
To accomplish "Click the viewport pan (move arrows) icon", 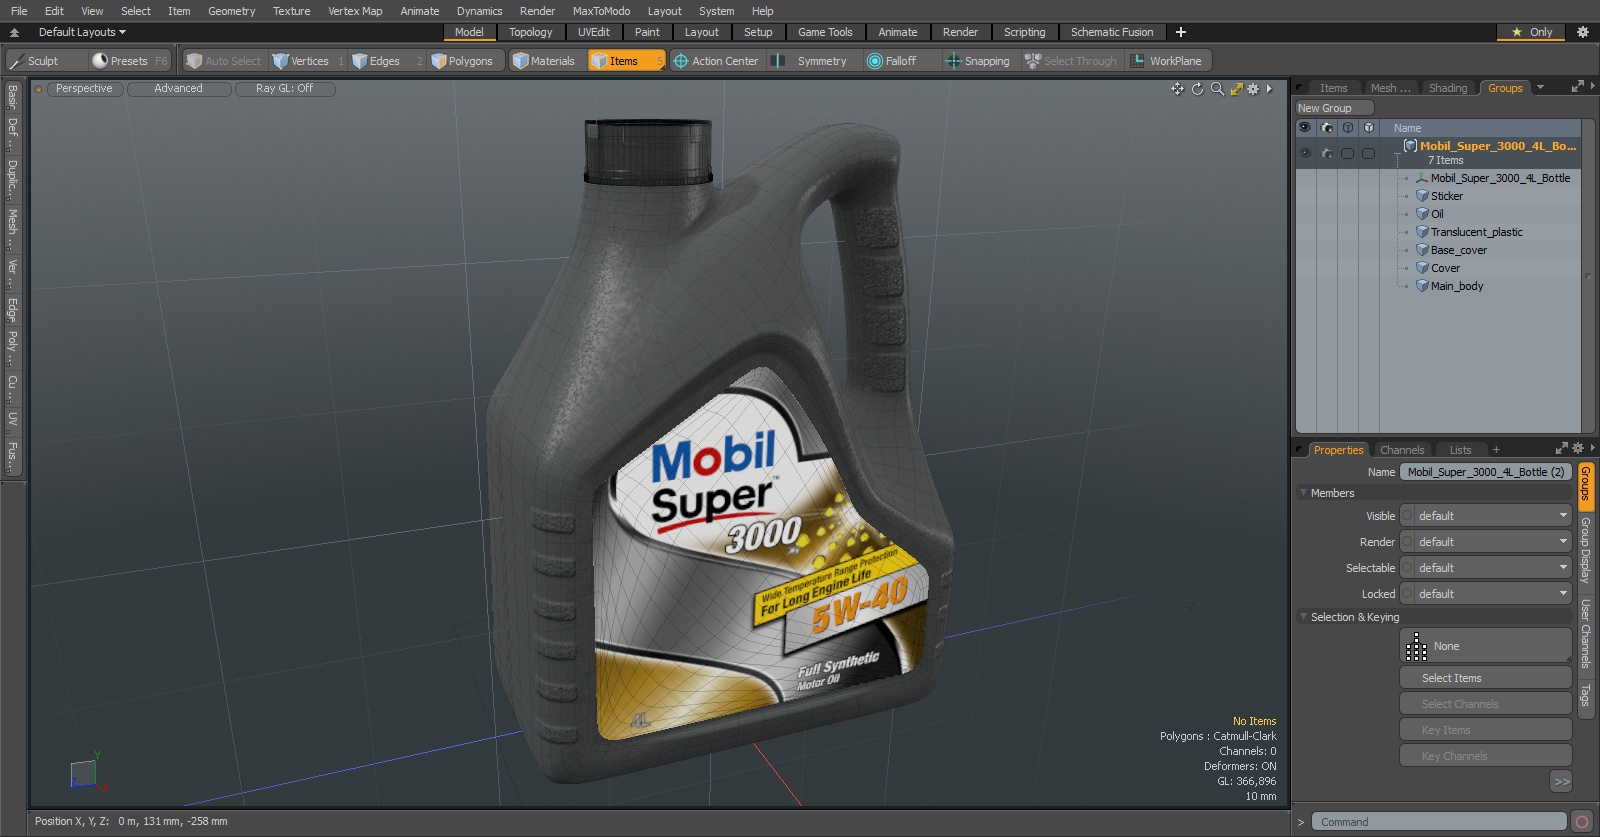I will 1177,89.
